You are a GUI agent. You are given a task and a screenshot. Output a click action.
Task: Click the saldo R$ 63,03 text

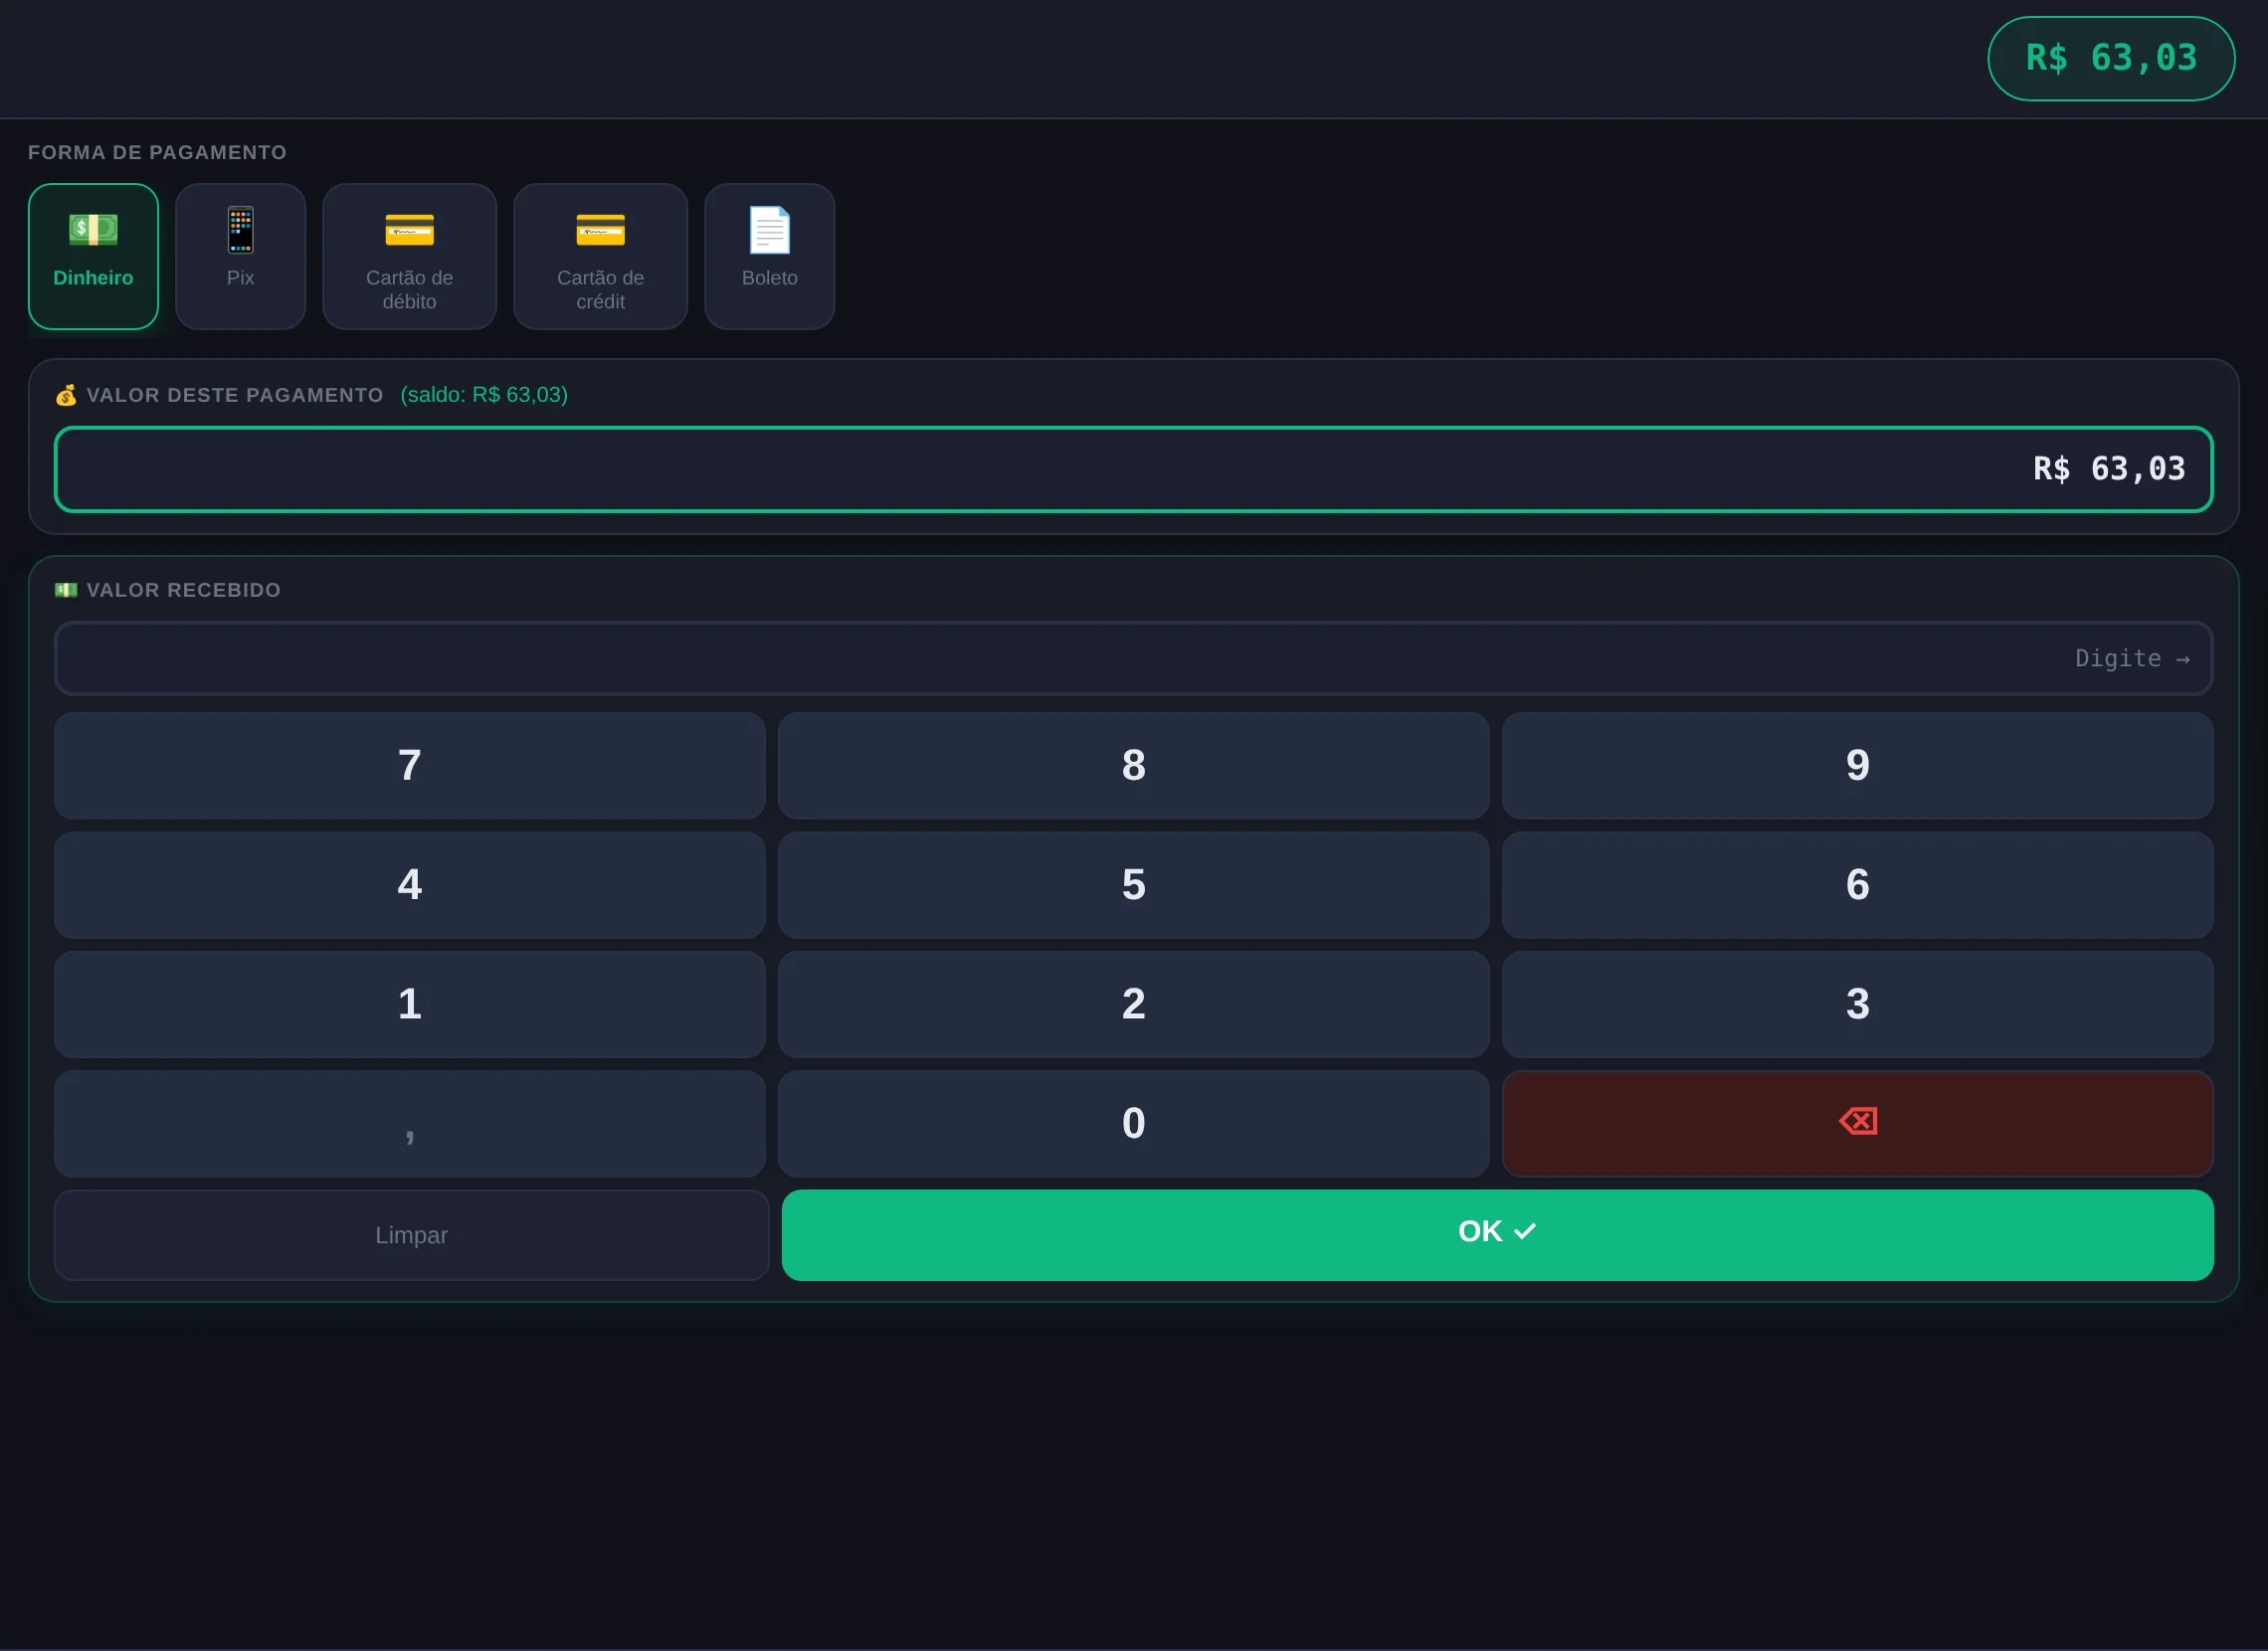[x=484, y=394]
